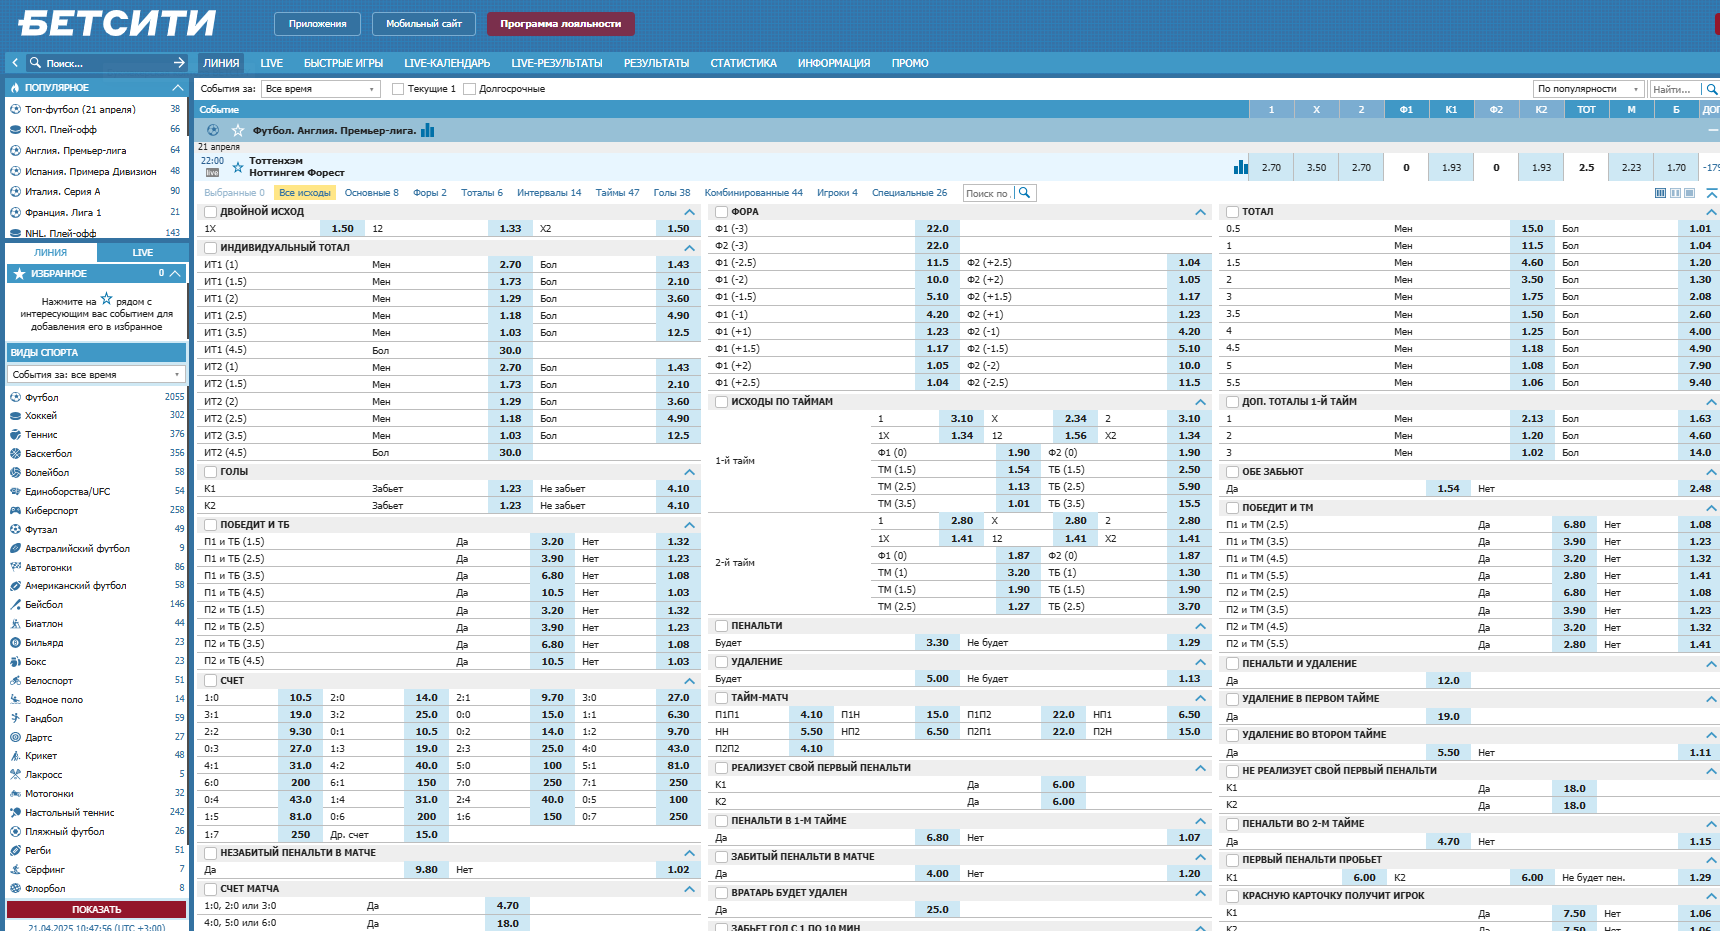1720x931 pixels.
Task: Click magnifier in outcomes search box
Action: click(1024, 193)
